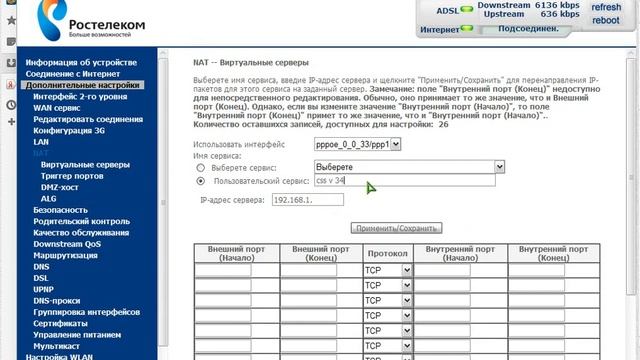Open Сертификаты menu item
This screenshot has width=640, height=360.
(x=60, y=323)
